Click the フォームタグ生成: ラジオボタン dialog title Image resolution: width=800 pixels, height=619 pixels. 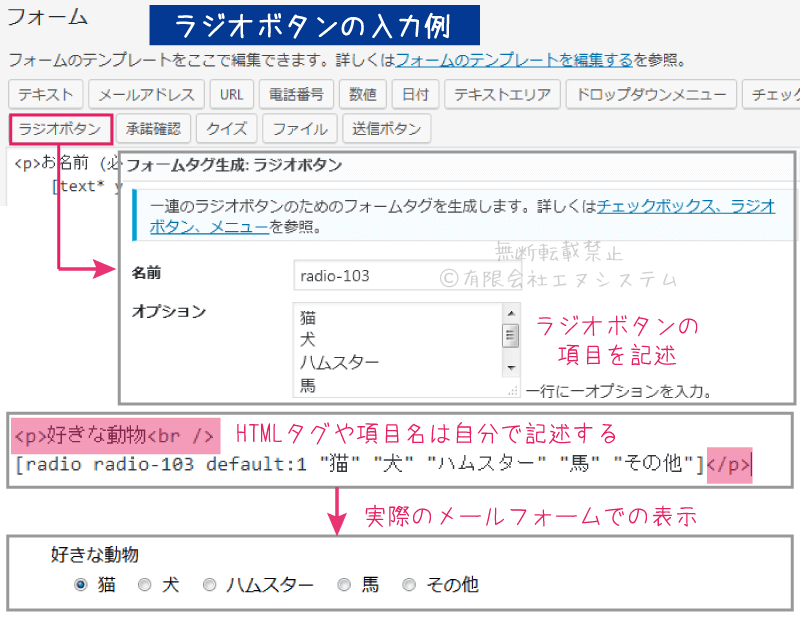[x=234, y=165]
